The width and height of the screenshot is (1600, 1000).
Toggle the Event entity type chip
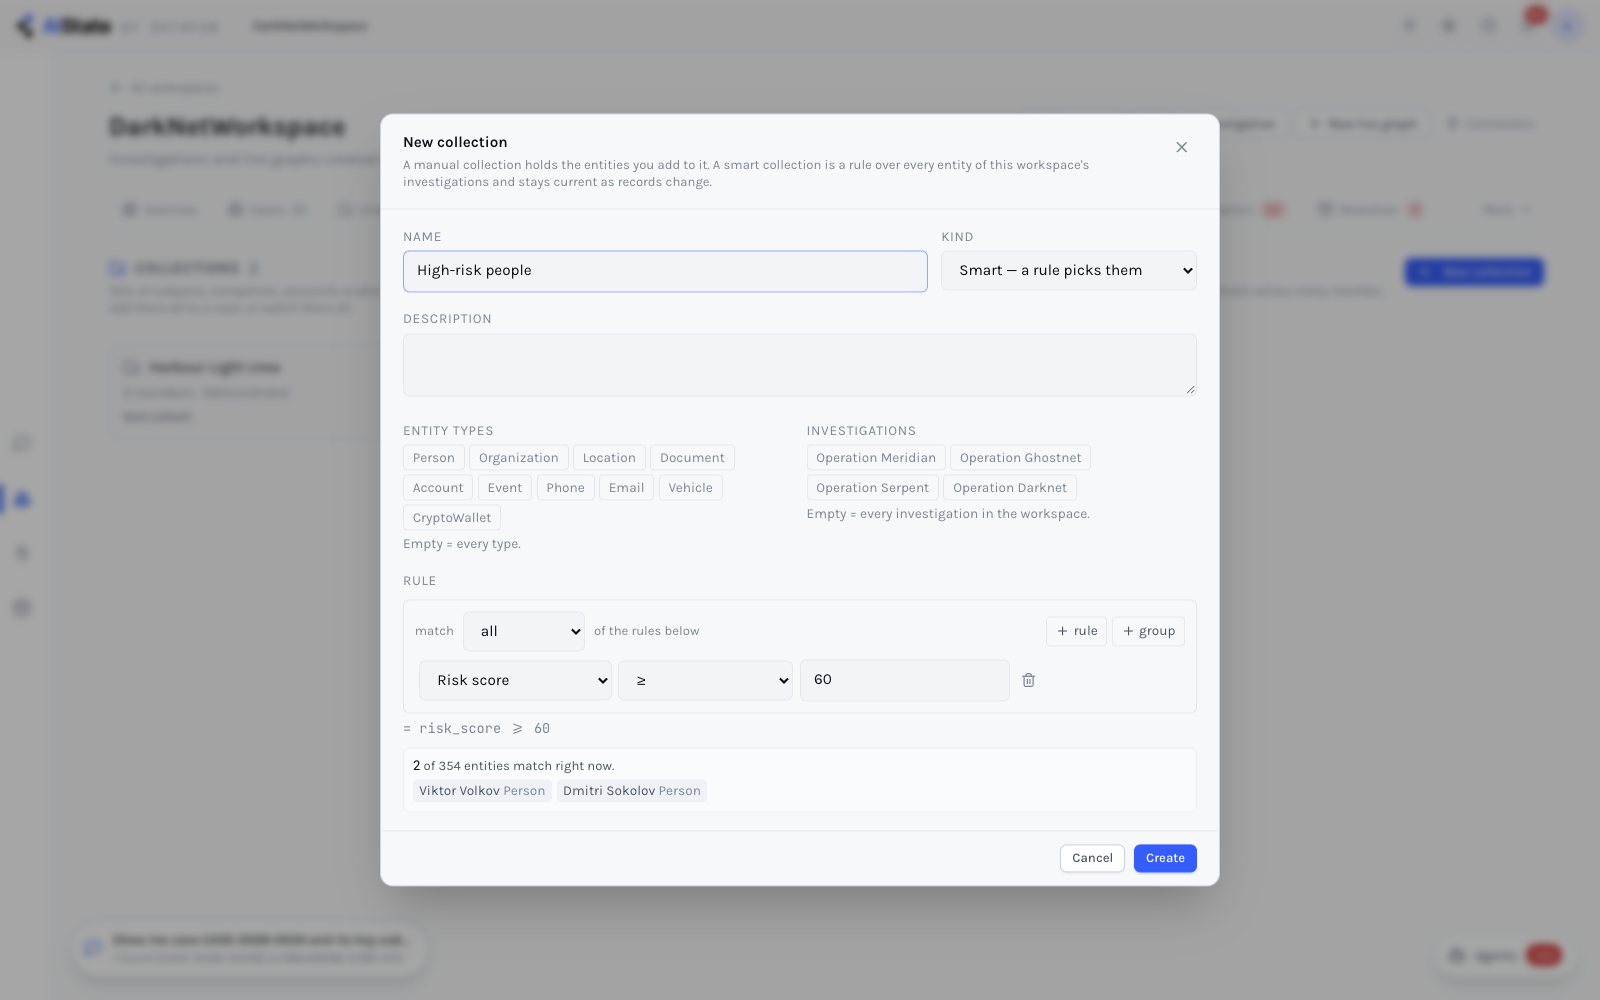coord(505,488)
